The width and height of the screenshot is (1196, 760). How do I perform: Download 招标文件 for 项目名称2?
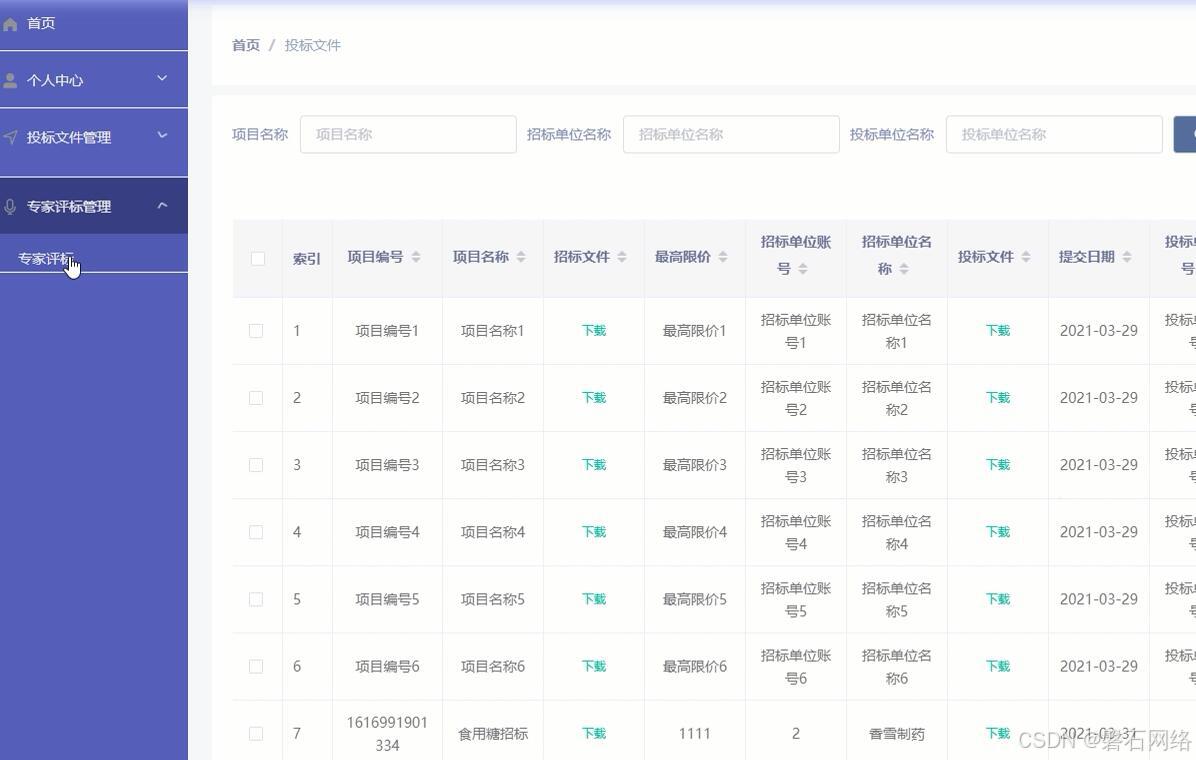click(x=593, y=398)
